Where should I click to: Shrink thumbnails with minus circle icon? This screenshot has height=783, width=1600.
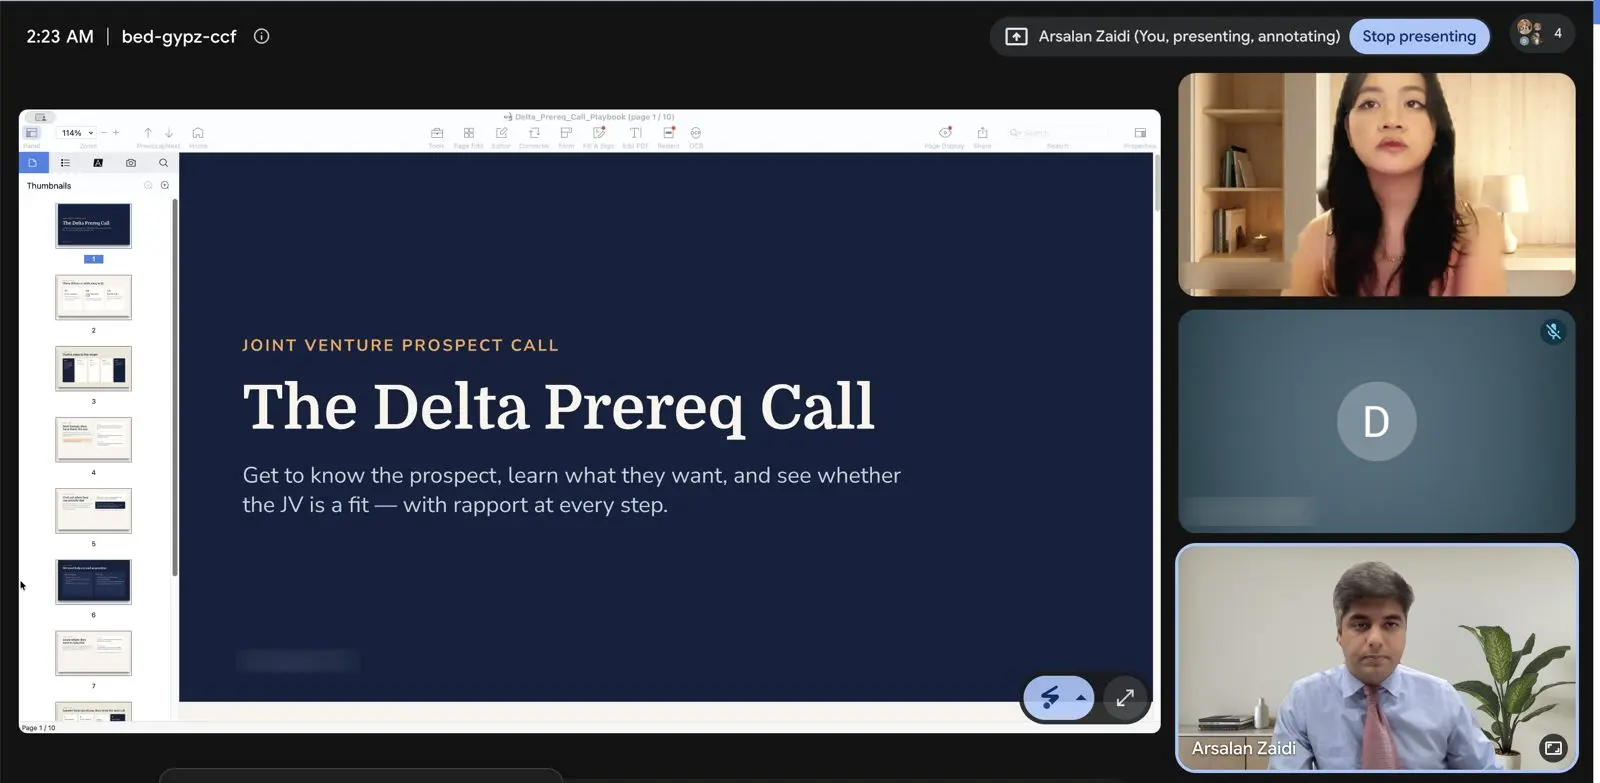pyautogui.click(x=148, y=186)
